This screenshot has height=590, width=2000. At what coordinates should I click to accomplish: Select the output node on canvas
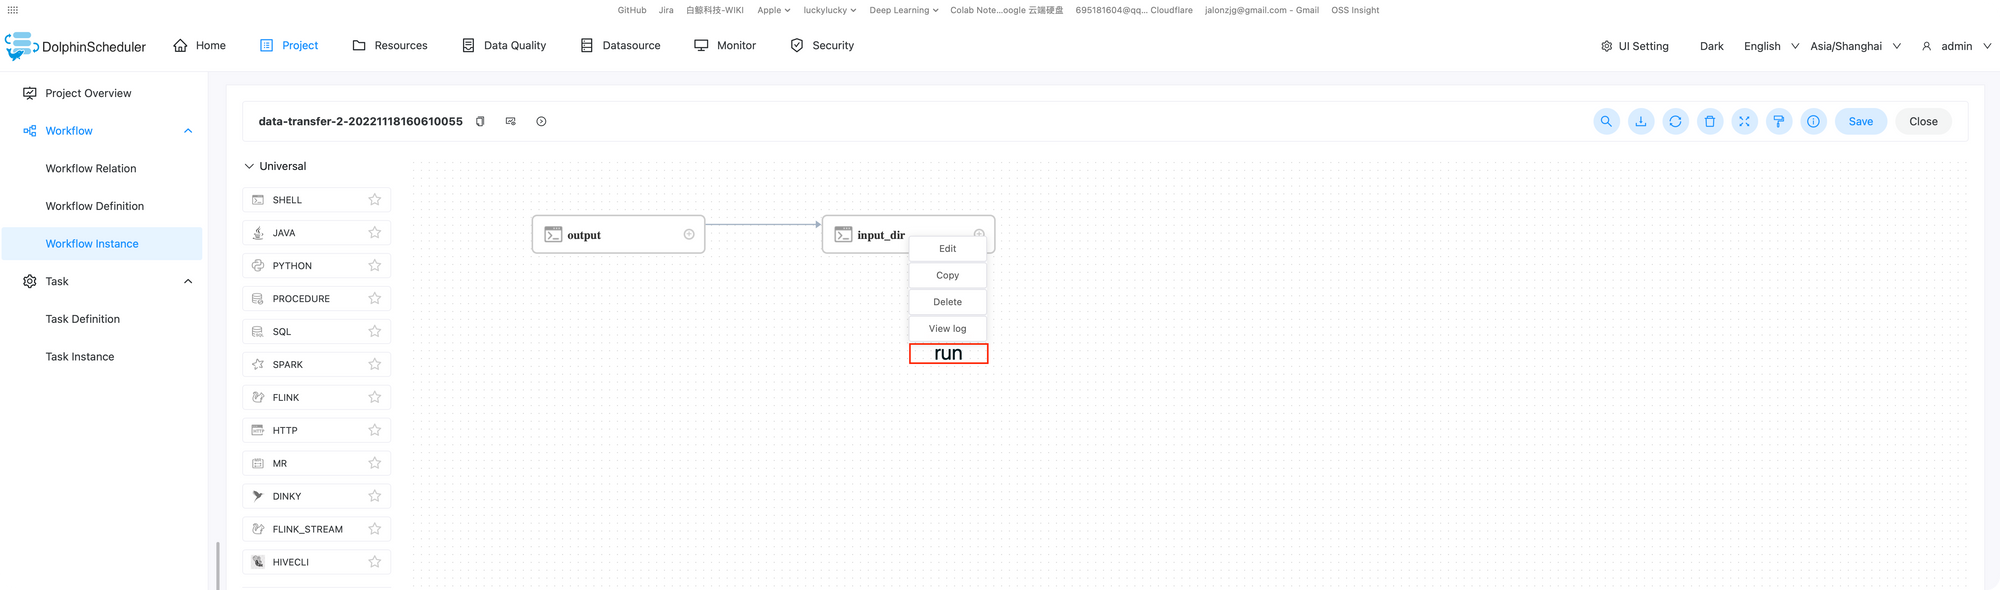click(x=618, y=235)
